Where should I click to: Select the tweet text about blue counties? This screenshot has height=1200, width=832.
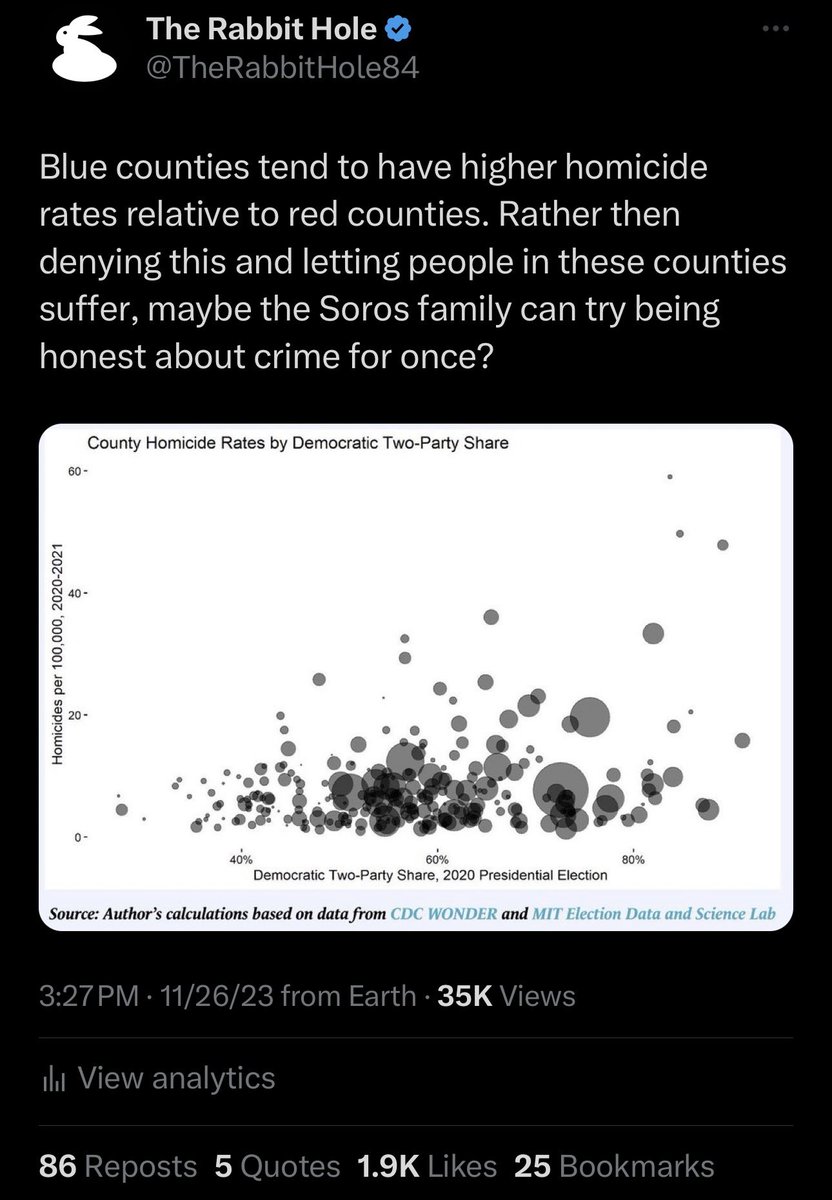(412, 260)
